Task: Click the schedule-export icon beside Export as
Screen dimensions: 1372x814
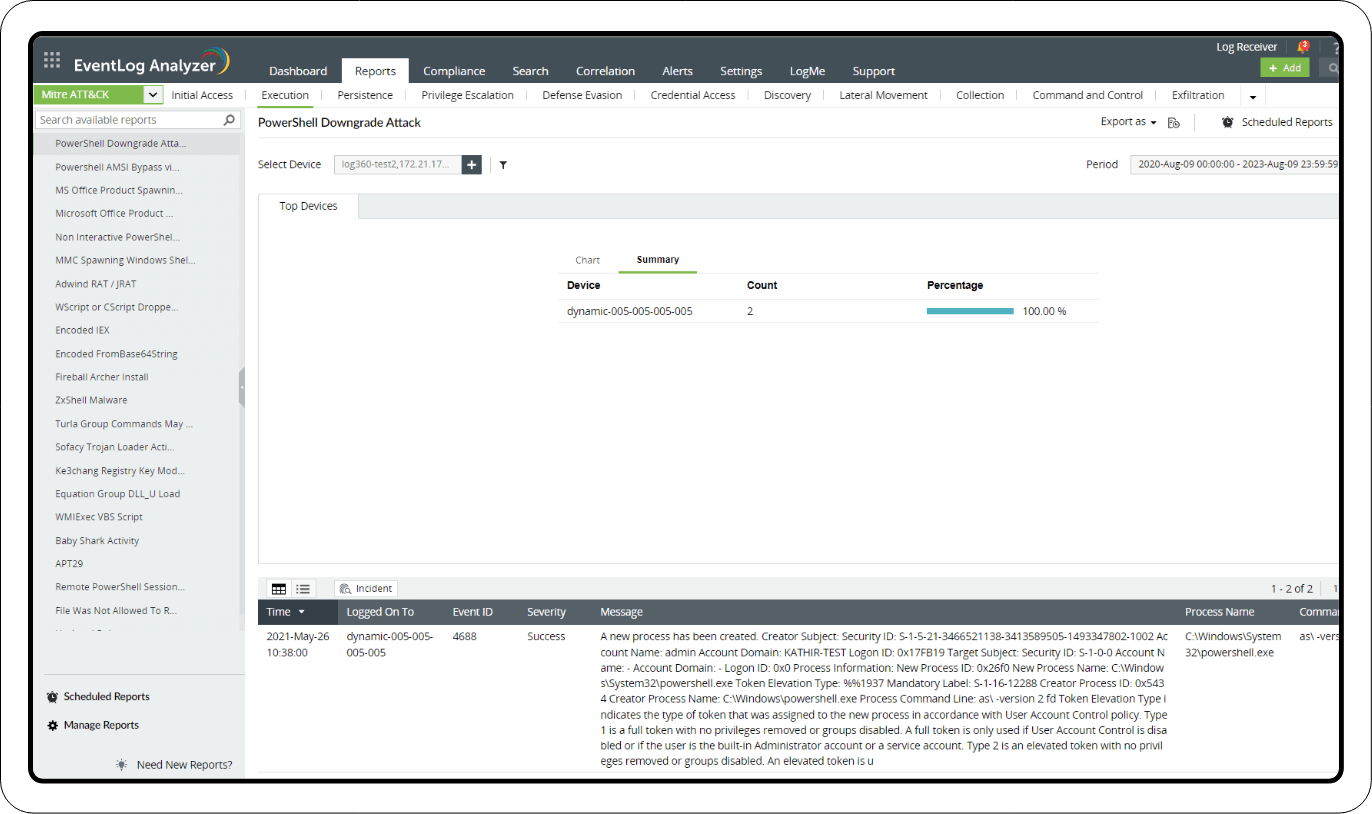Action: pyautogui.click(x=1174, y=122)
